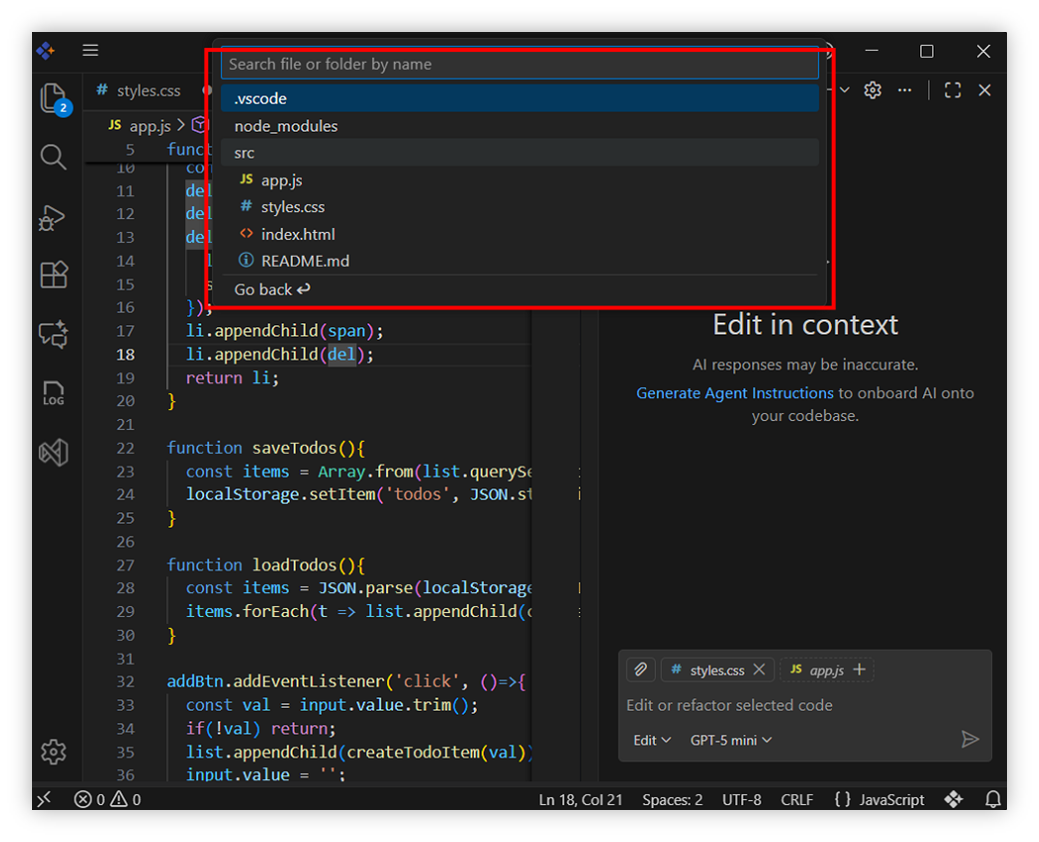Open the Explorer view in activity bar
The height and width of the screenshot is (842, 1039).
pyautogui.click(x=54, y=98)
